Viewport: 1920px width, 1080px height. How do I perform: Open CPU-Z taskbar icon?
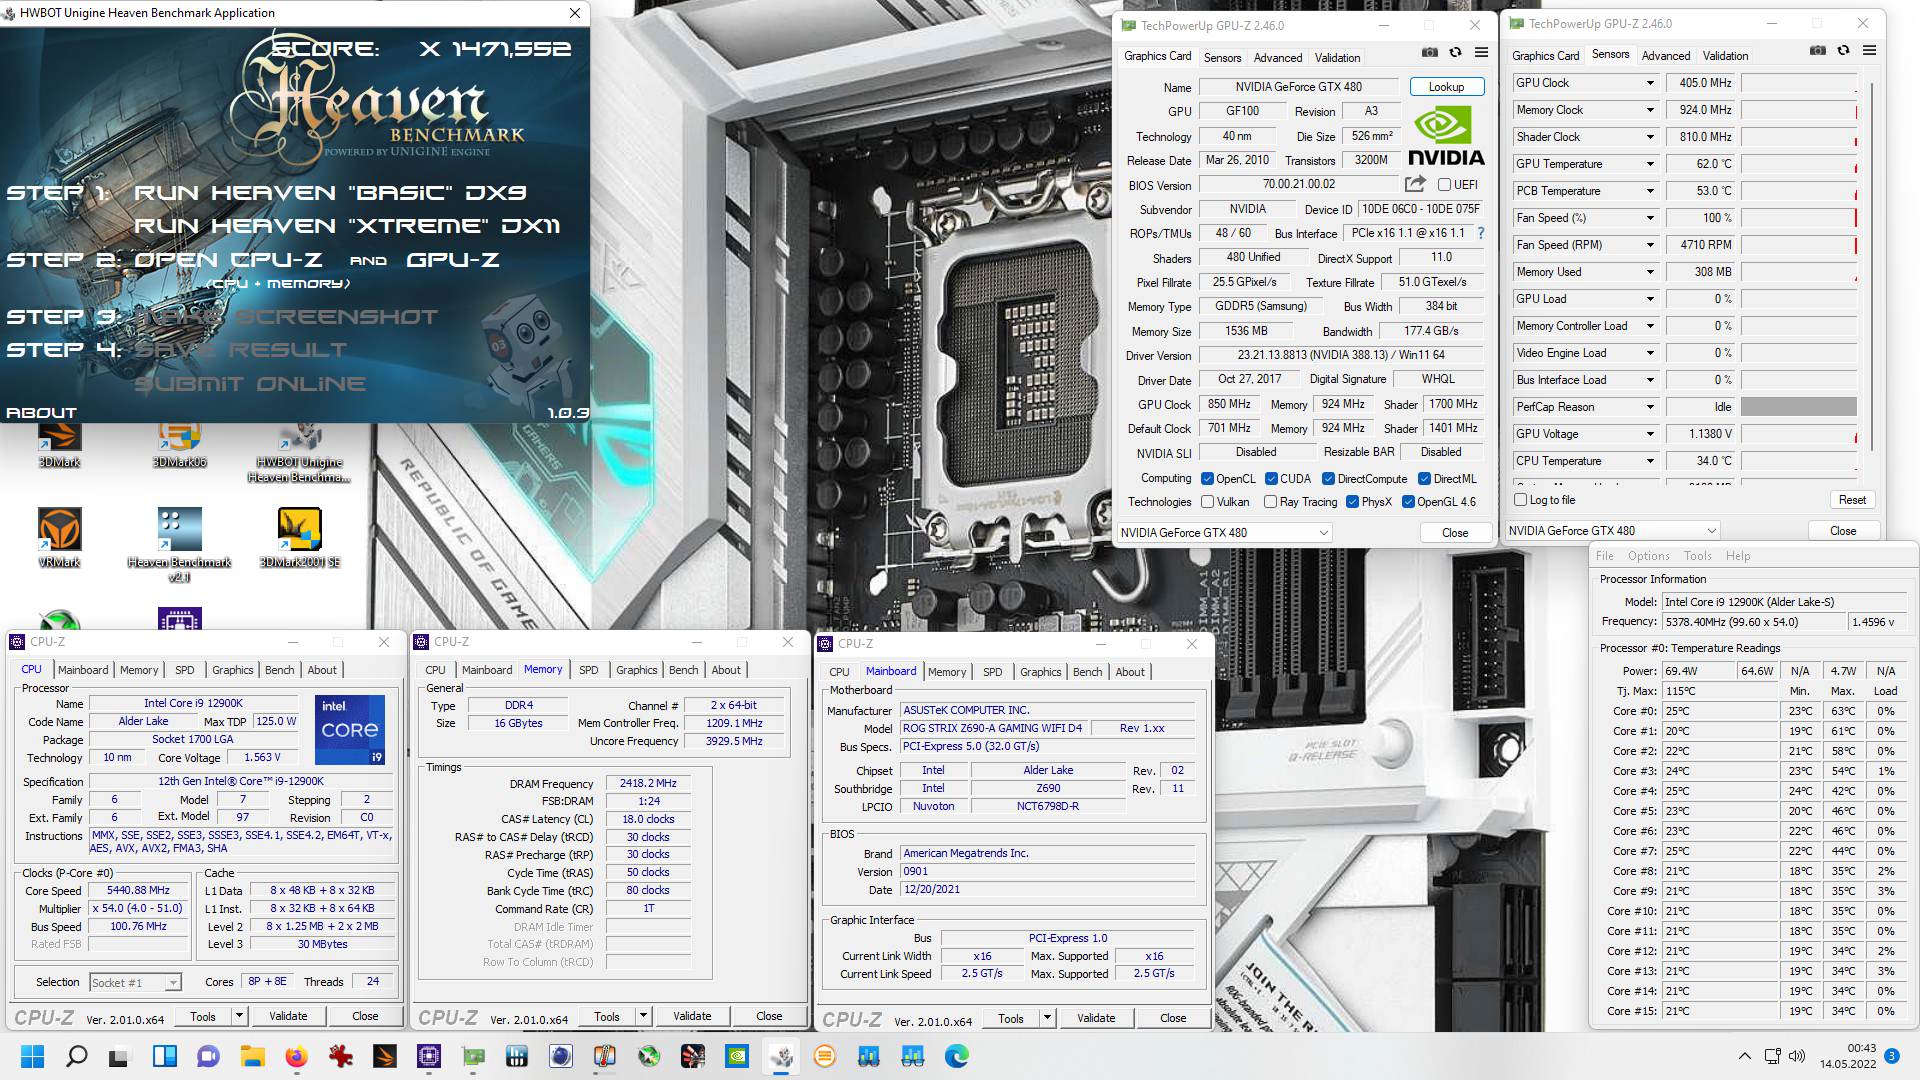click(x=428, y=1056)
